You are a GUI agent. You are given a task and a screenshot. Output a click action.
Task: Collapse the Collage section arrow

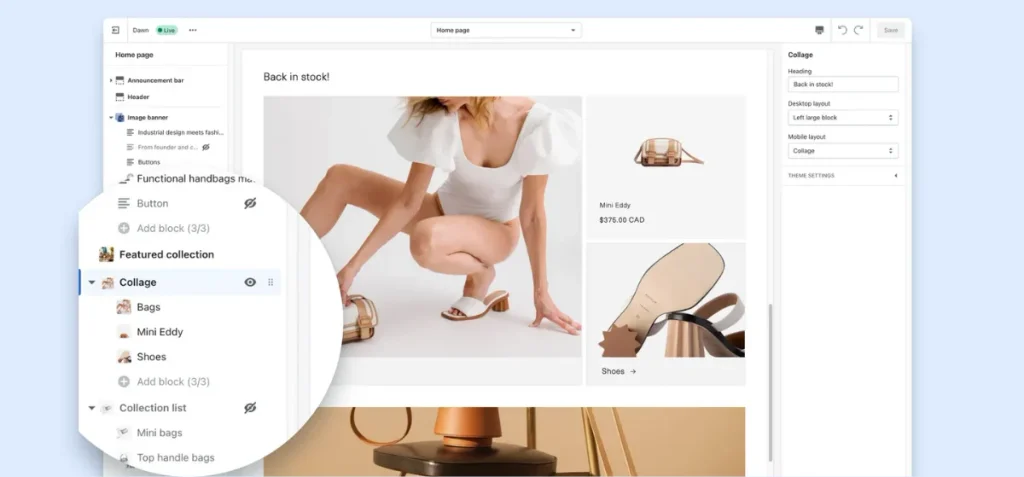[91, 282]
